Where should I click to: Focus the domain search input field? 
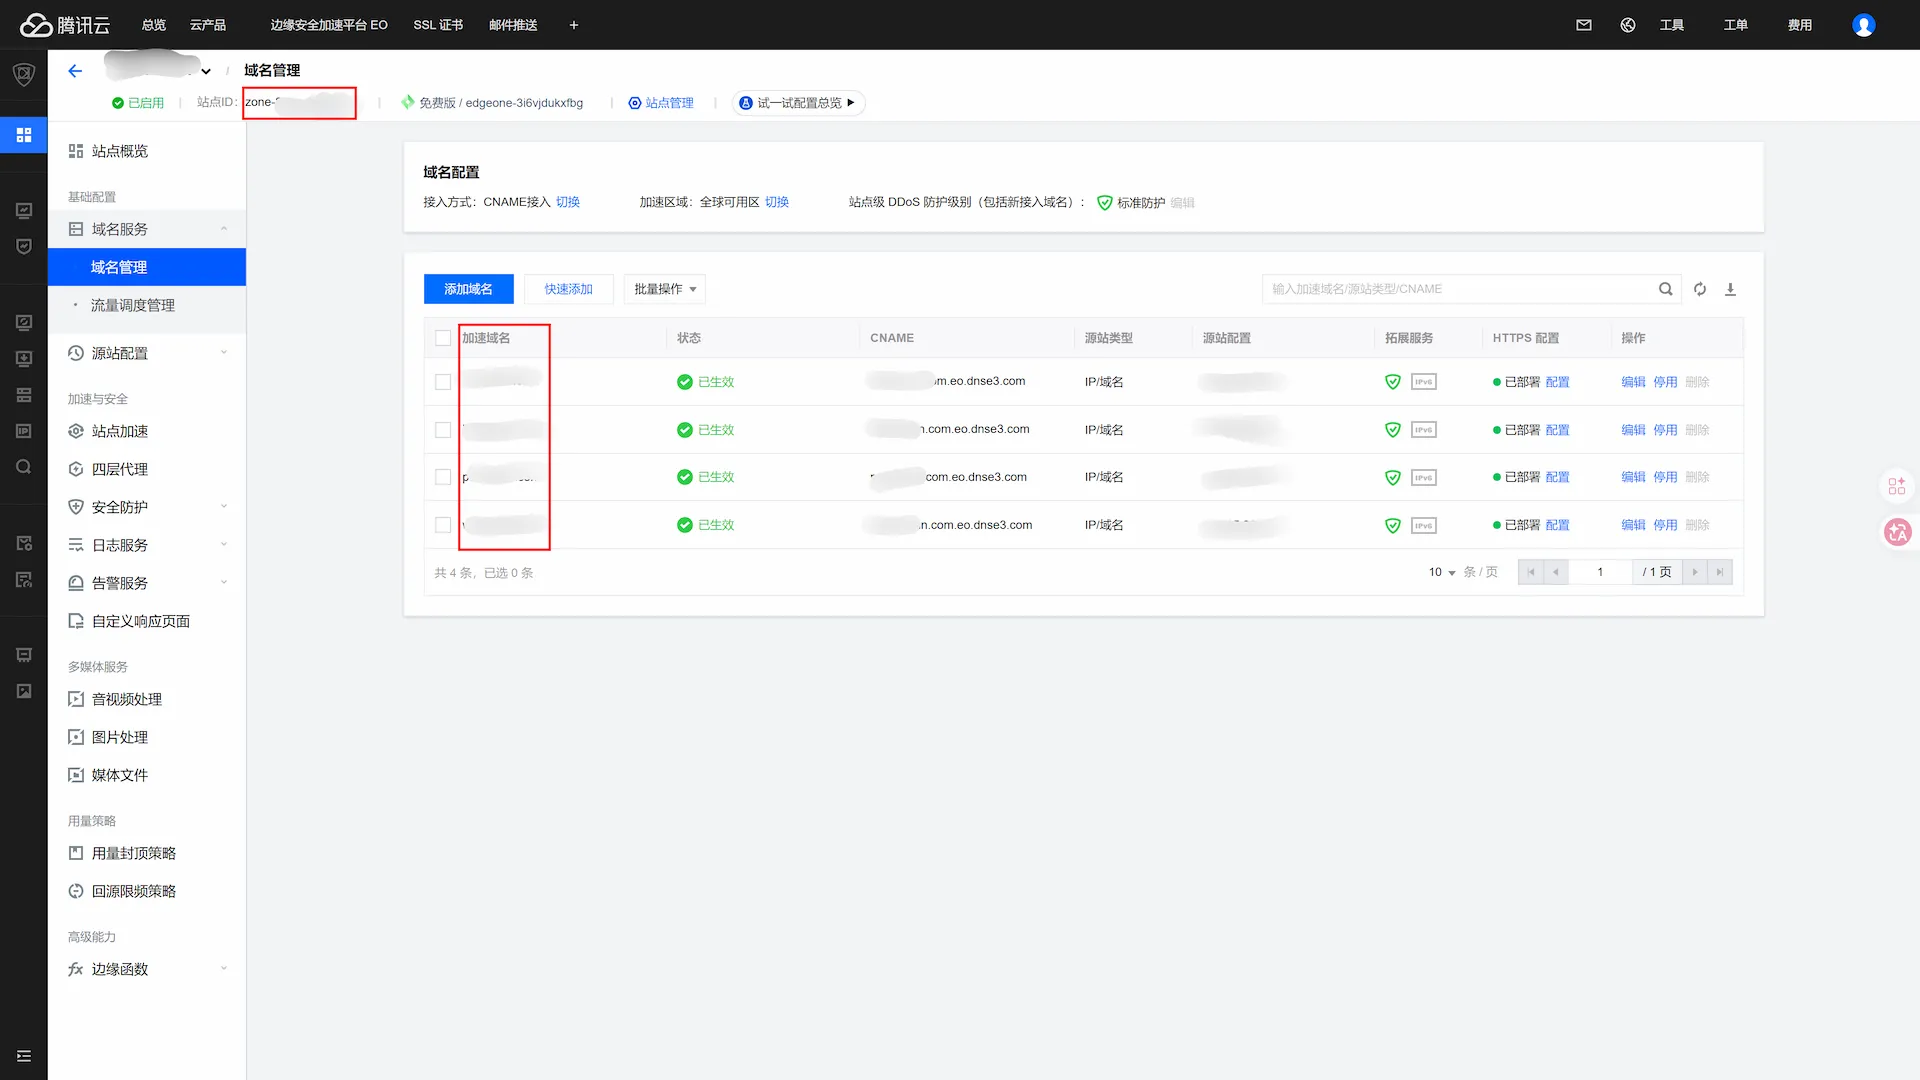point(1455,289)
